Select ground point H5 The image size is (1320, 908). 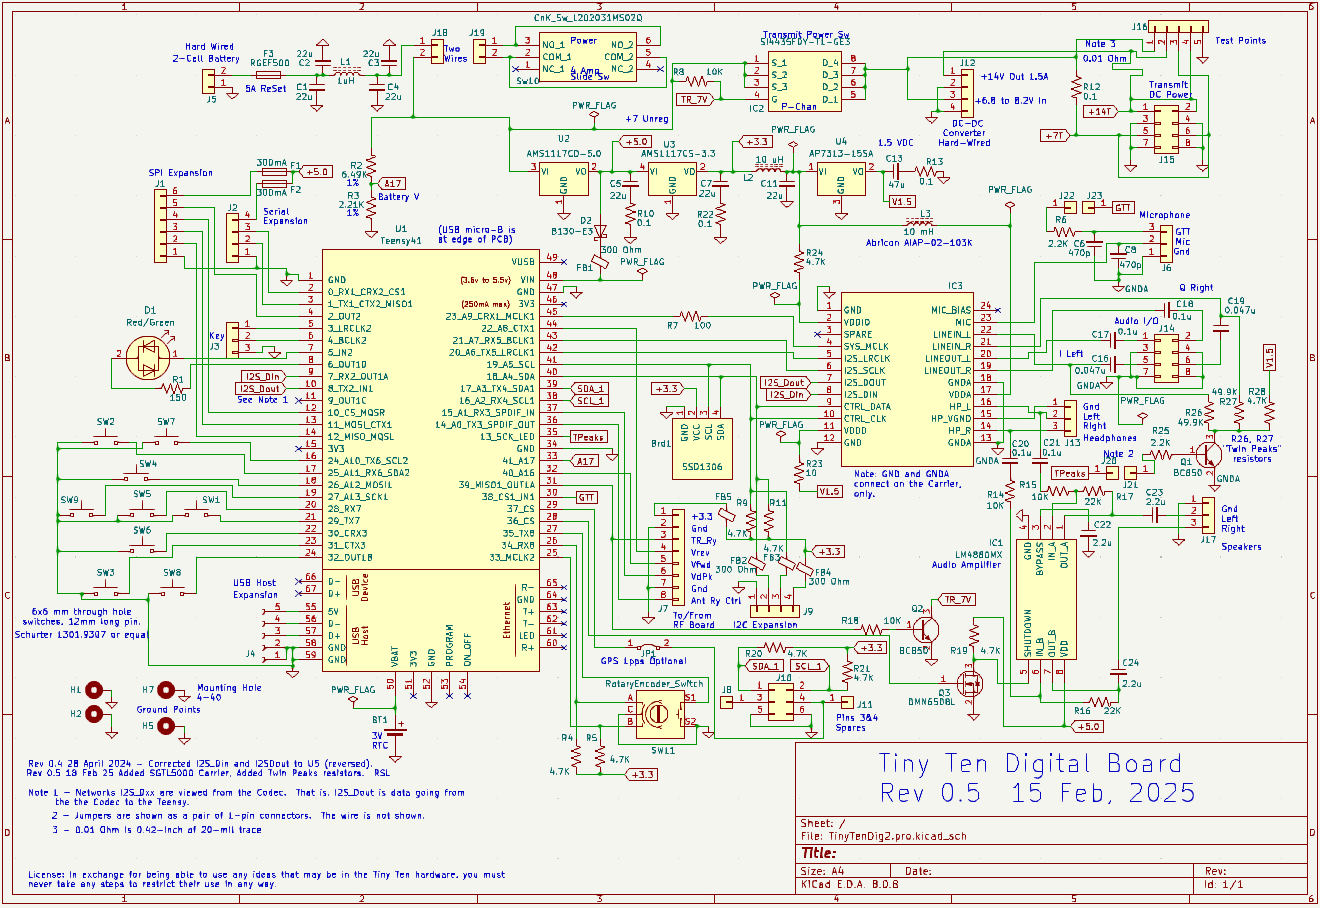pyautogui.click(x=168, y=725)
